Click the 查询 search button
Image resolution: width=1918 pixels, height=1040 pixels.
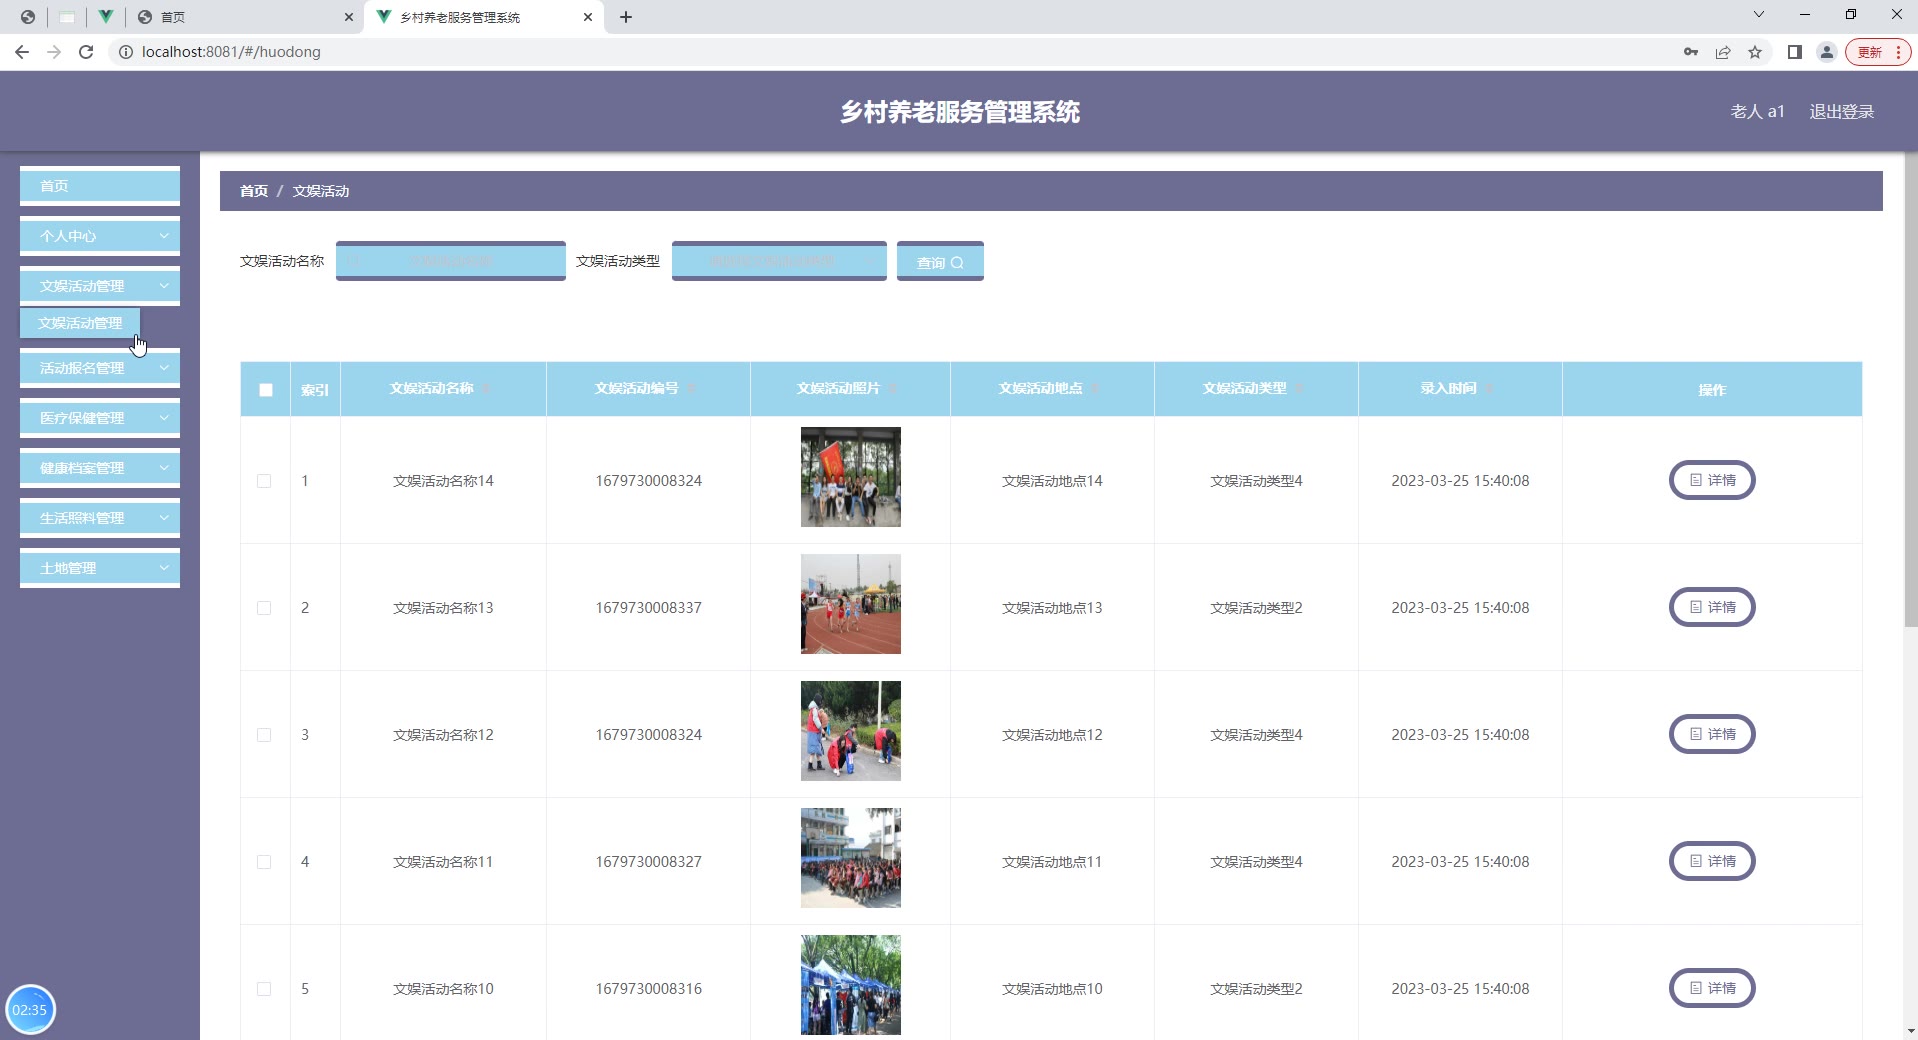coord(940,262)
